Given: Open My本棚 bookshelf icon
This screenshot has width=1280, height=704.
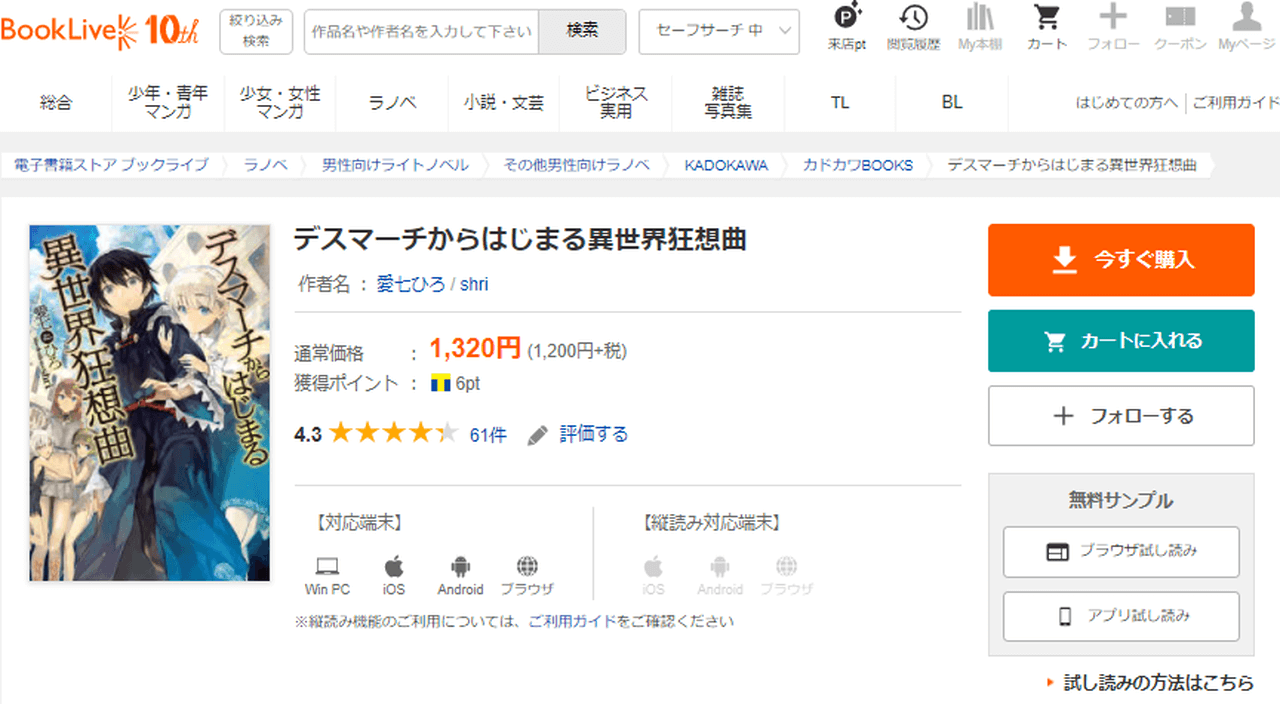Looking at the screenshot, I should click(x=980, y=26).
